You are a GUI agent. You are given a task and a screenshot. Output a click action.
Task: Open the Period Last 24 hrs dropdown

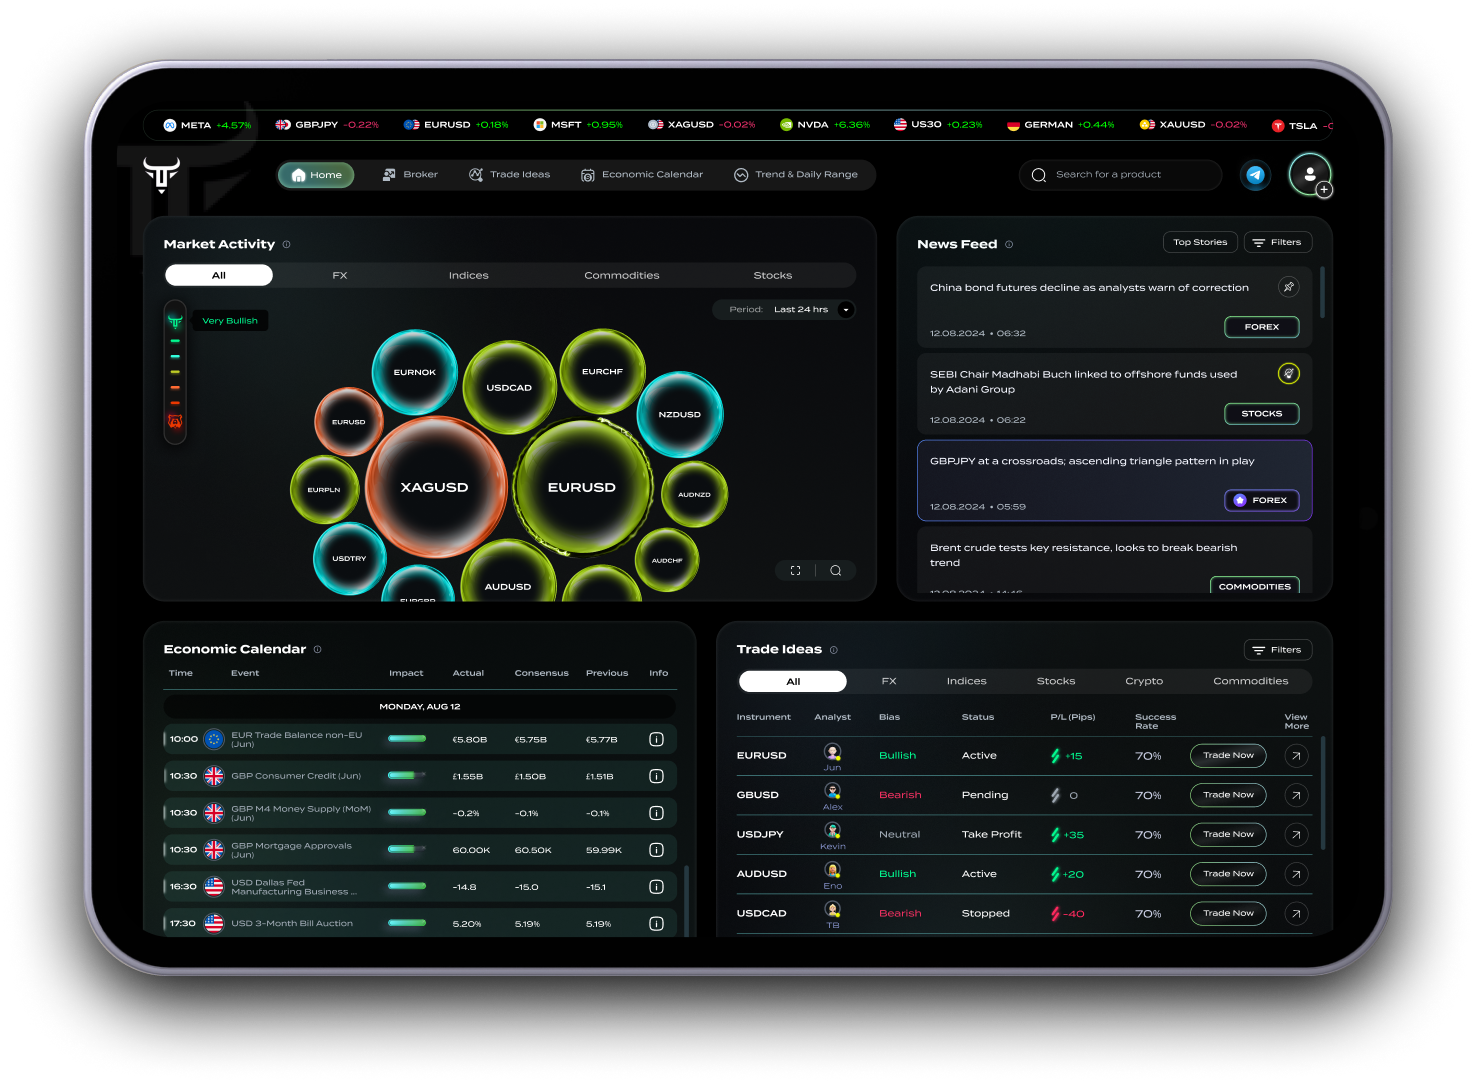(845, 310)
